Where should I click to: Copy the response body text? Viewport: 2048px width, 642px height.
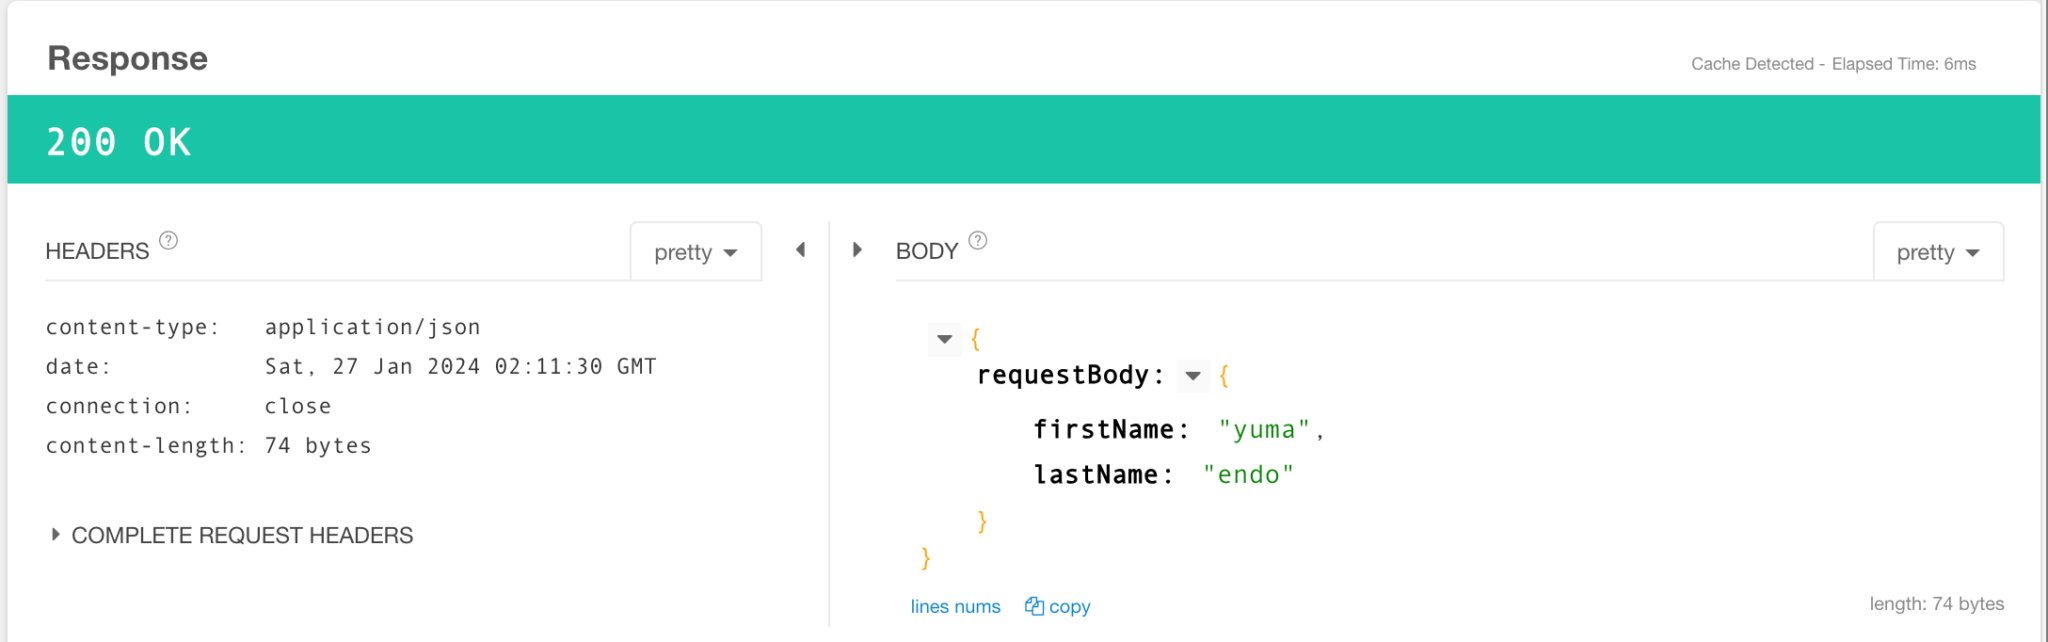(x=1069, y=606)
